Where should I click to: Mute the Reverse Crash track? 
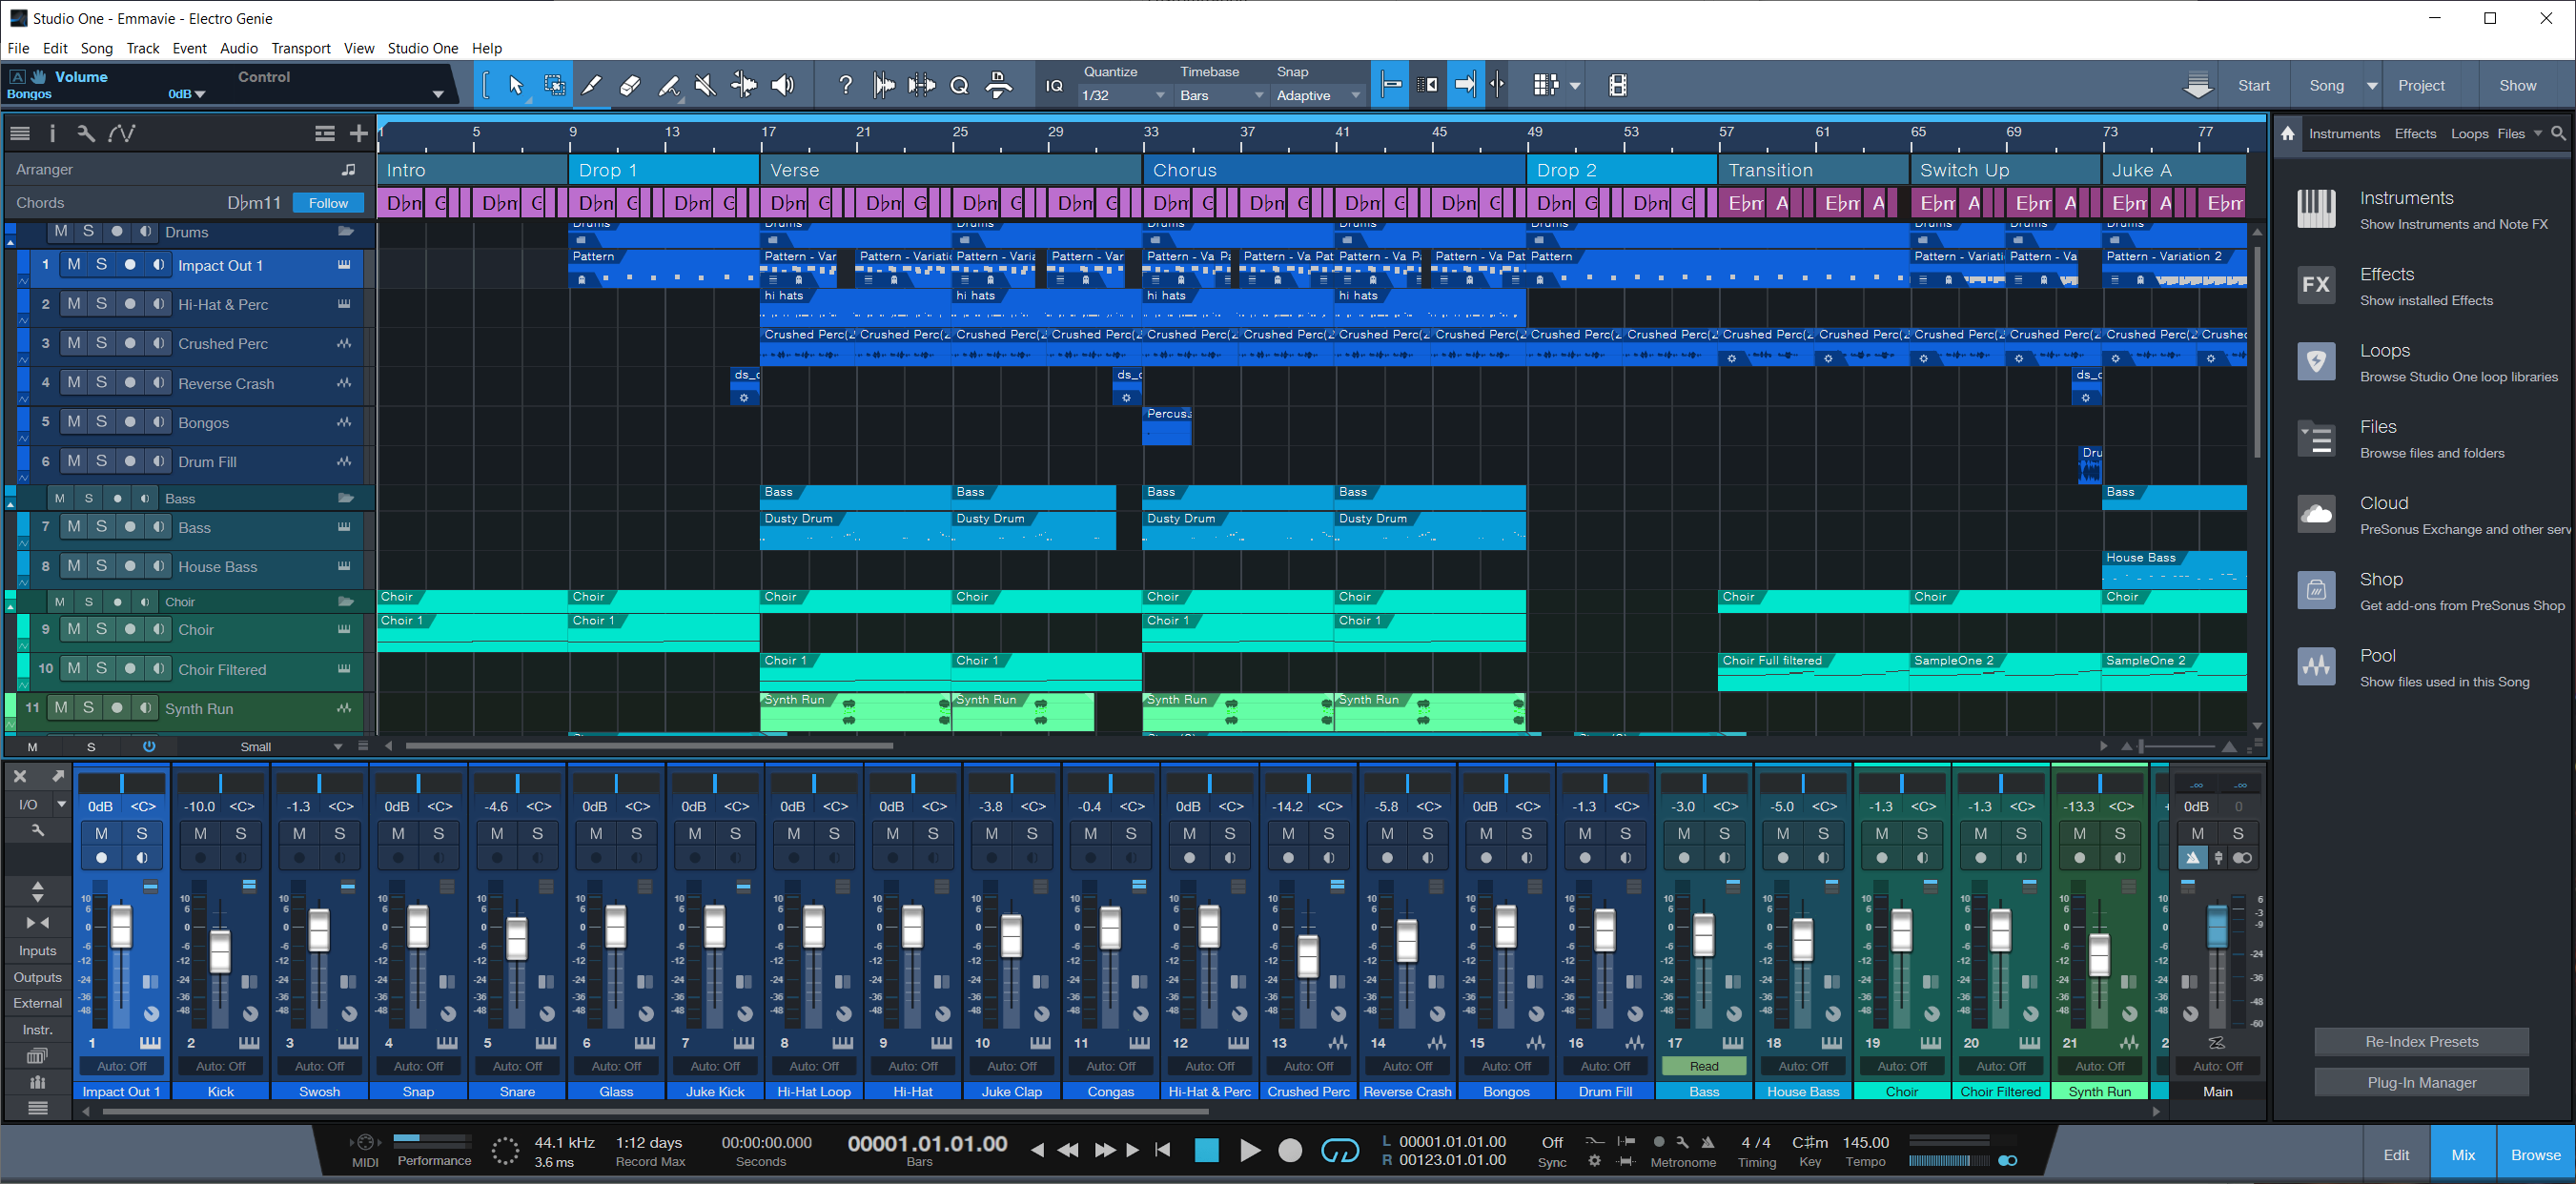(74, 383)
